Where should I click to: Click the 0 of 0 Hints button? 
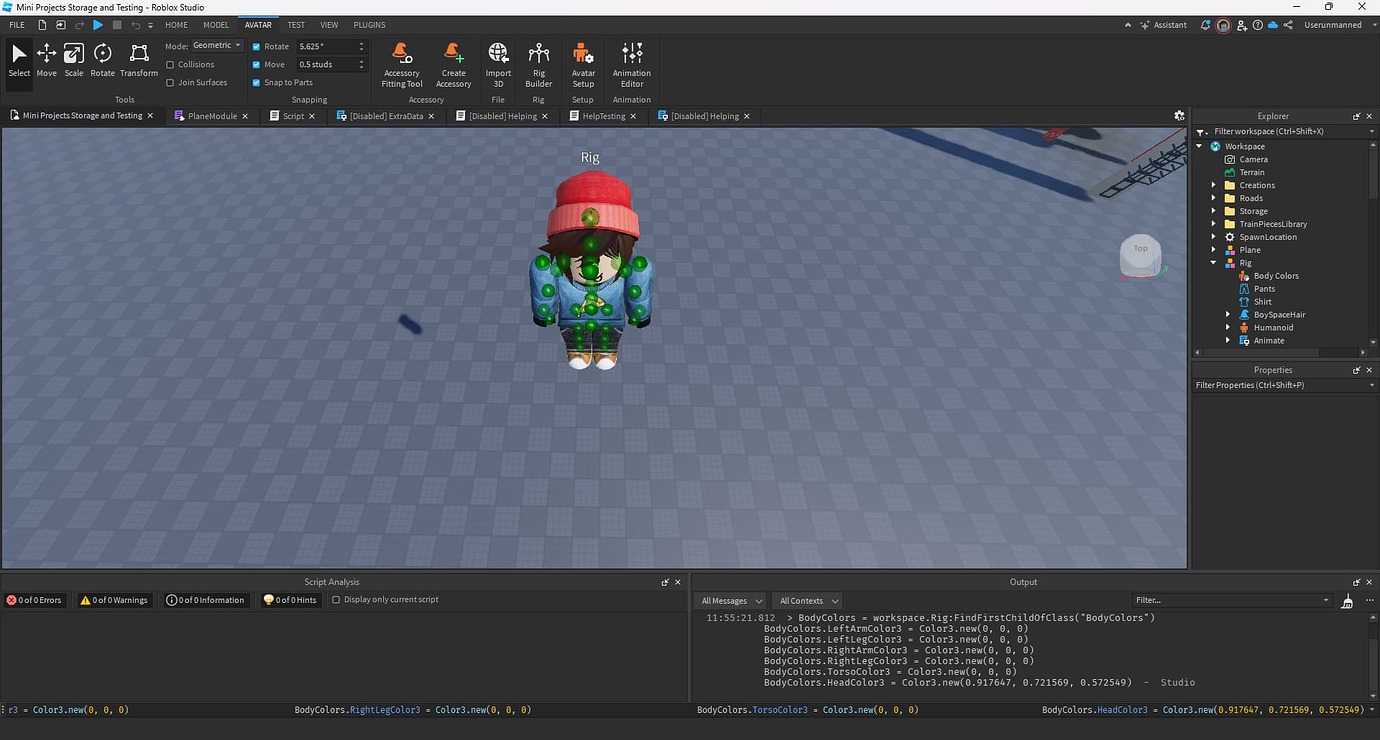point(290,600)
